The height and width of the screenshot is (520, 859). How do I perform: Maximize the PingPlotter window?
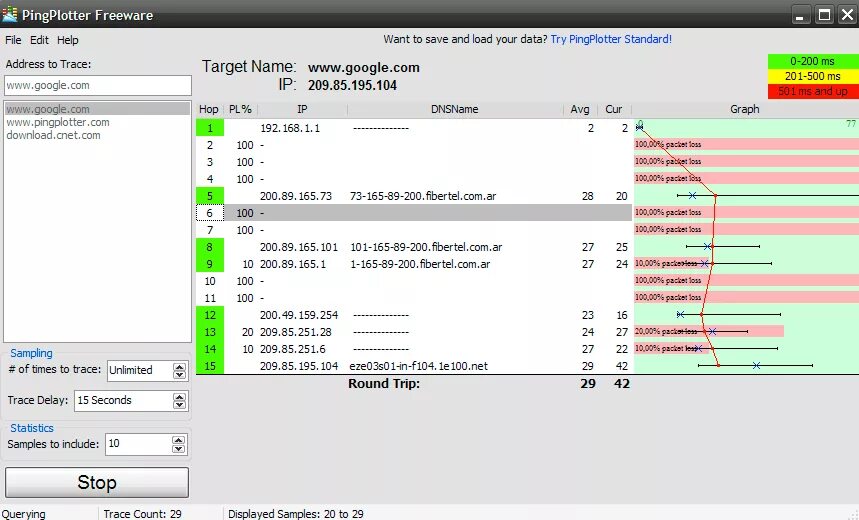(x=824, y=15)
